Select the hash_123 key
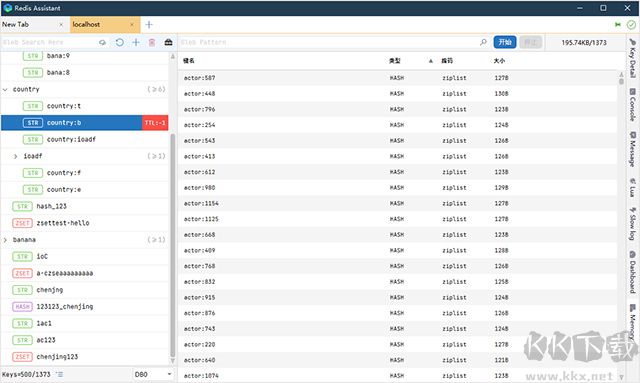This screenshot has height=383, width=640. click(84, 207)
